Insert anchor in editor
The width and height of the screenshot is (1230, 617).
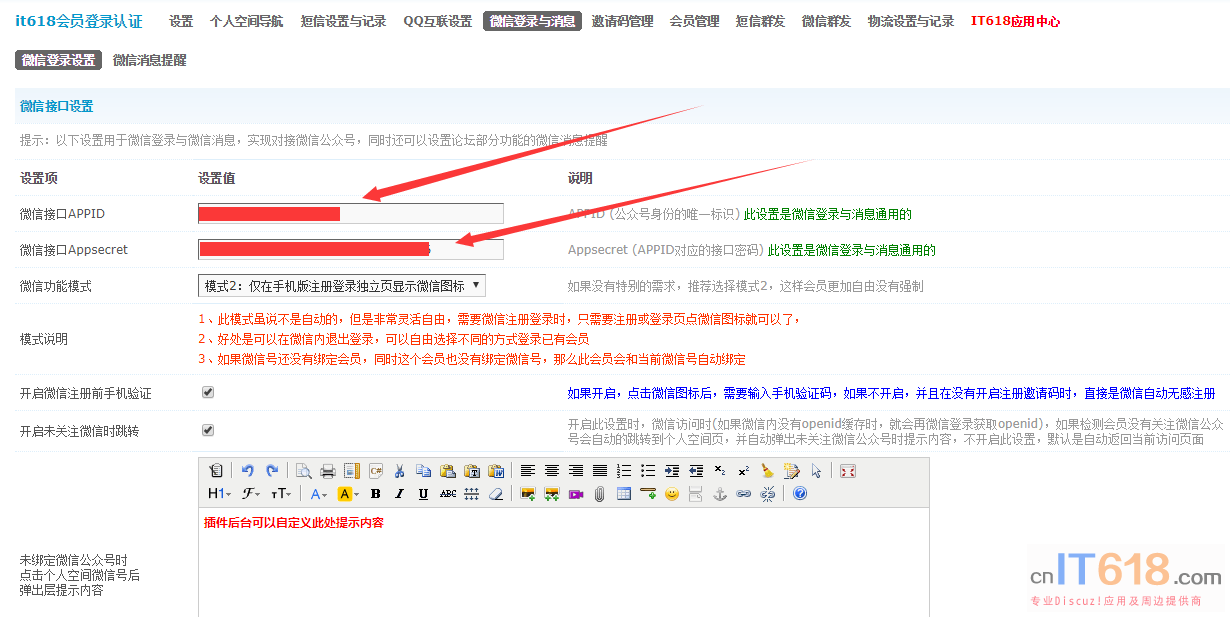[x=720, y=494]
